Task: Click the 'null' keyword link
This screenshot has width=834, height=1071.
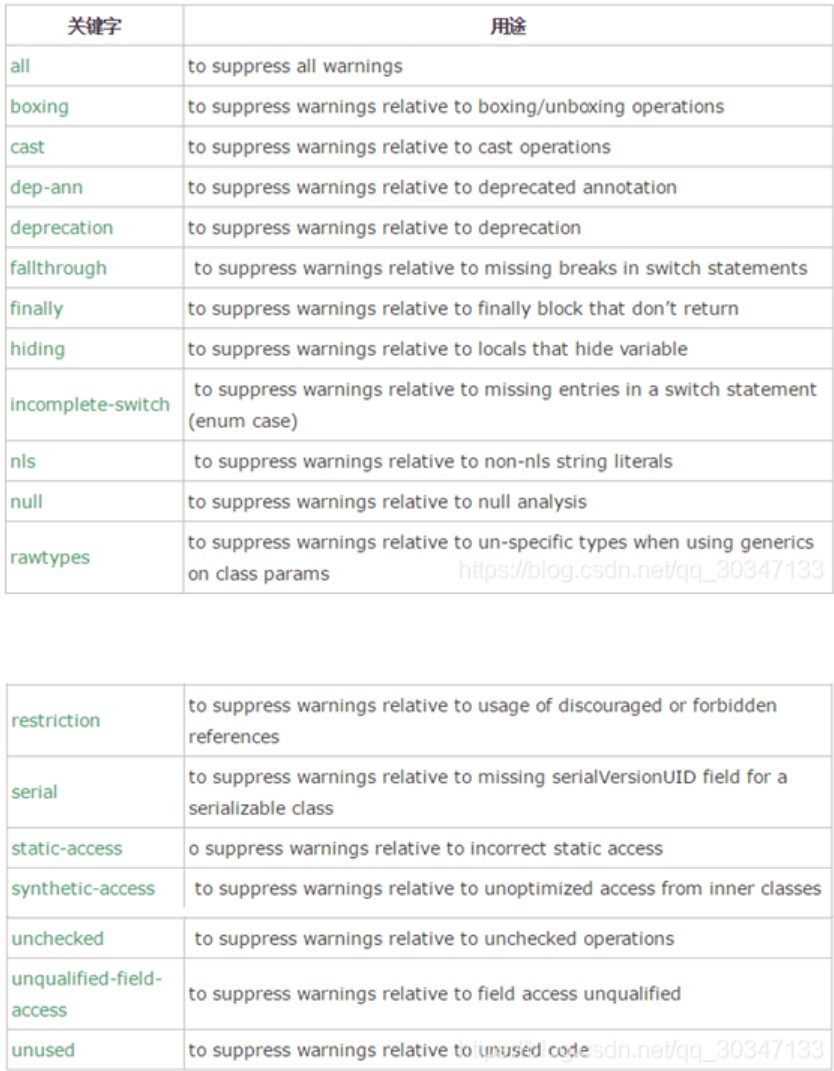Action: click(26, 501)
